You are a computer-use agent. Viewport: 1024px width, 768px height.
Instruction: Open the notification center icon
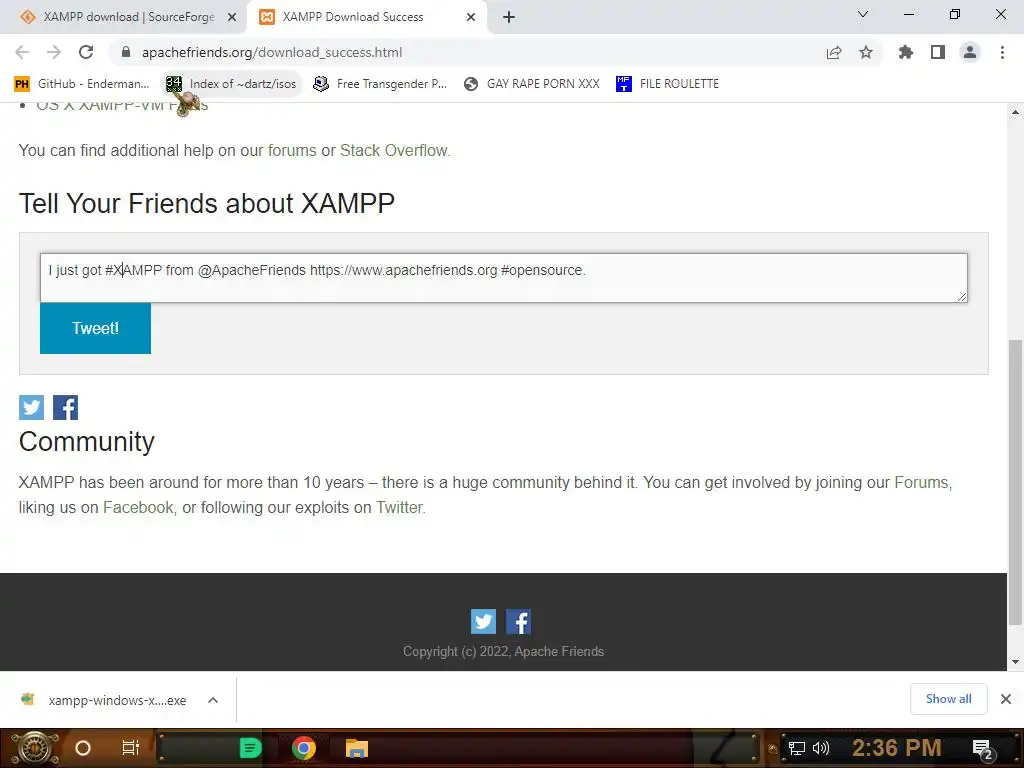984,749
